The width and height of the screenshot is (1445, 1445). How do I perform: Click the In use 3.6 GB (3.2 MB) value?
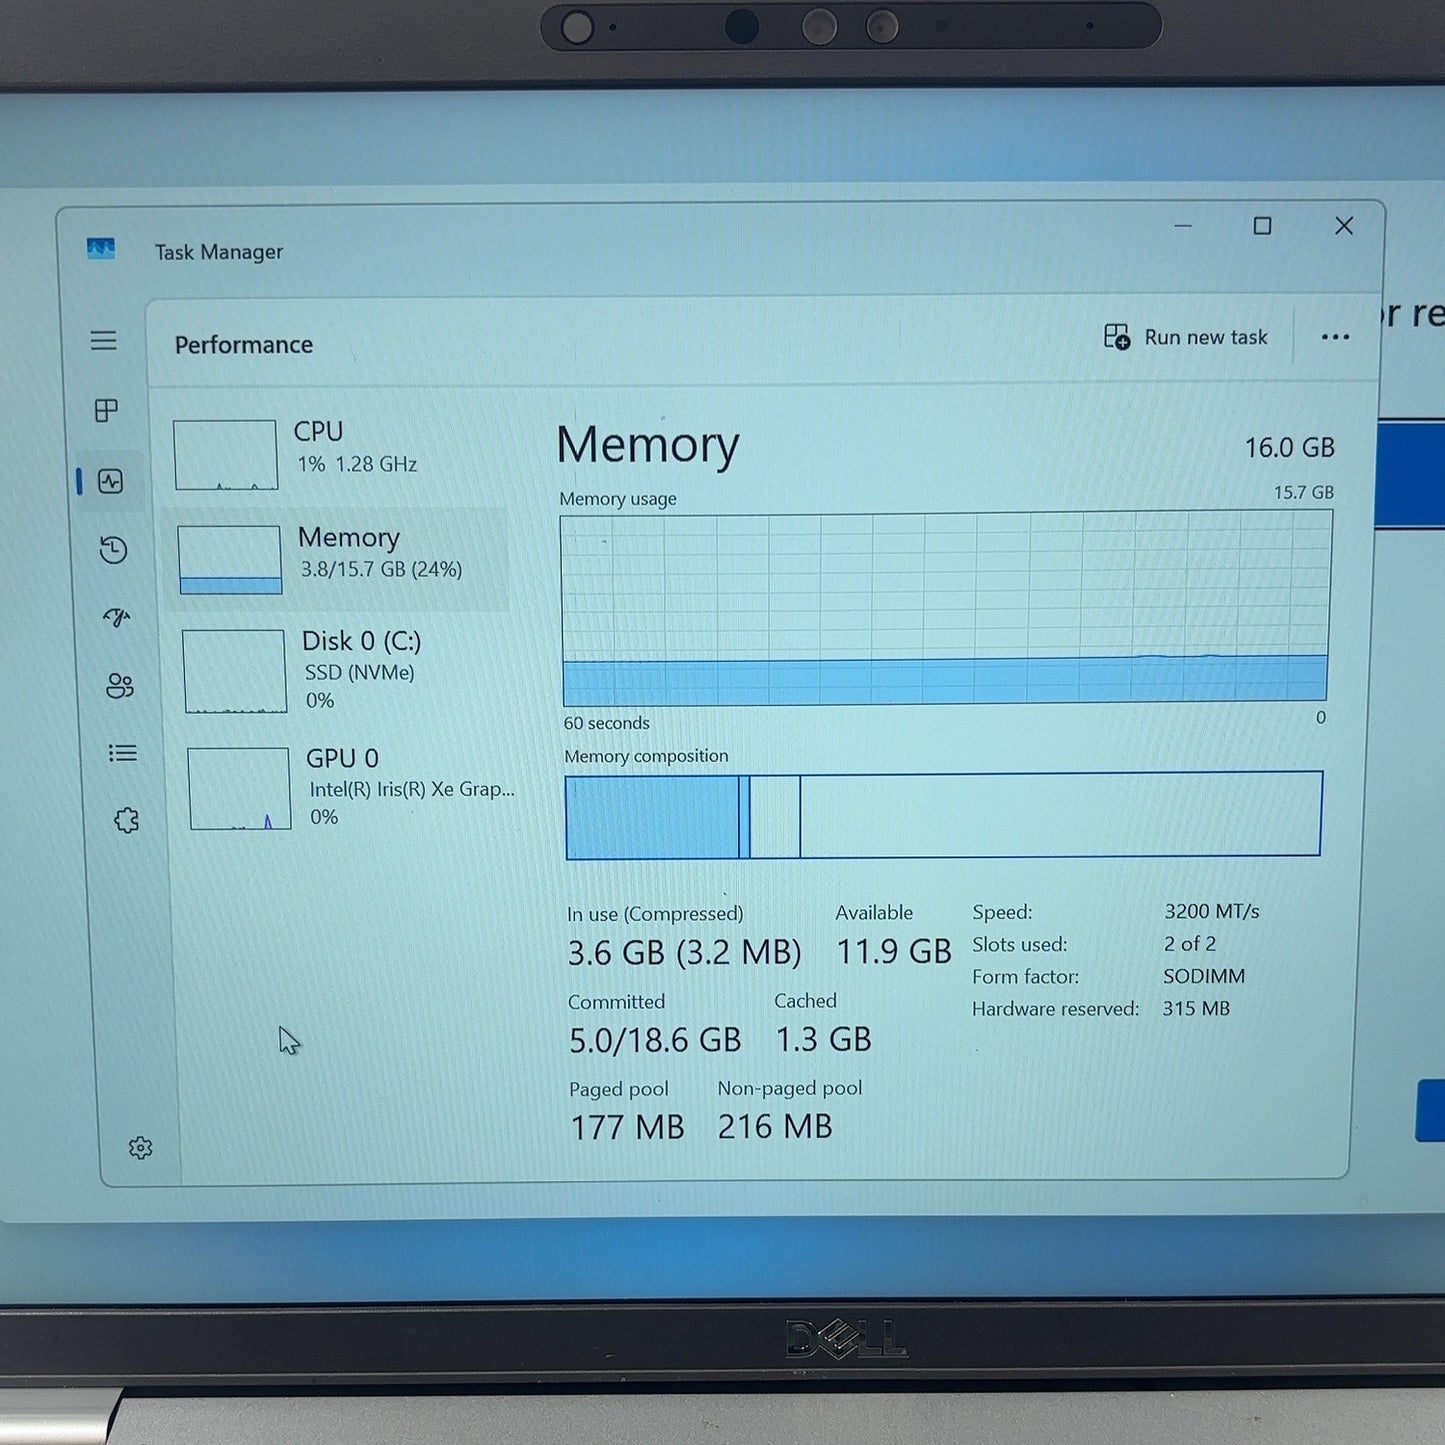(684, 953)
